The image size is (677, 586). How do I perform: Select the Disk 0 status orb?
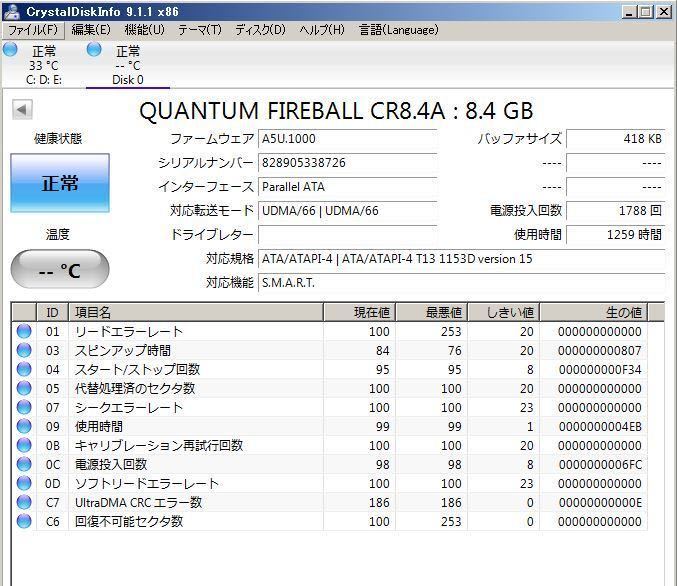point(94,50)
